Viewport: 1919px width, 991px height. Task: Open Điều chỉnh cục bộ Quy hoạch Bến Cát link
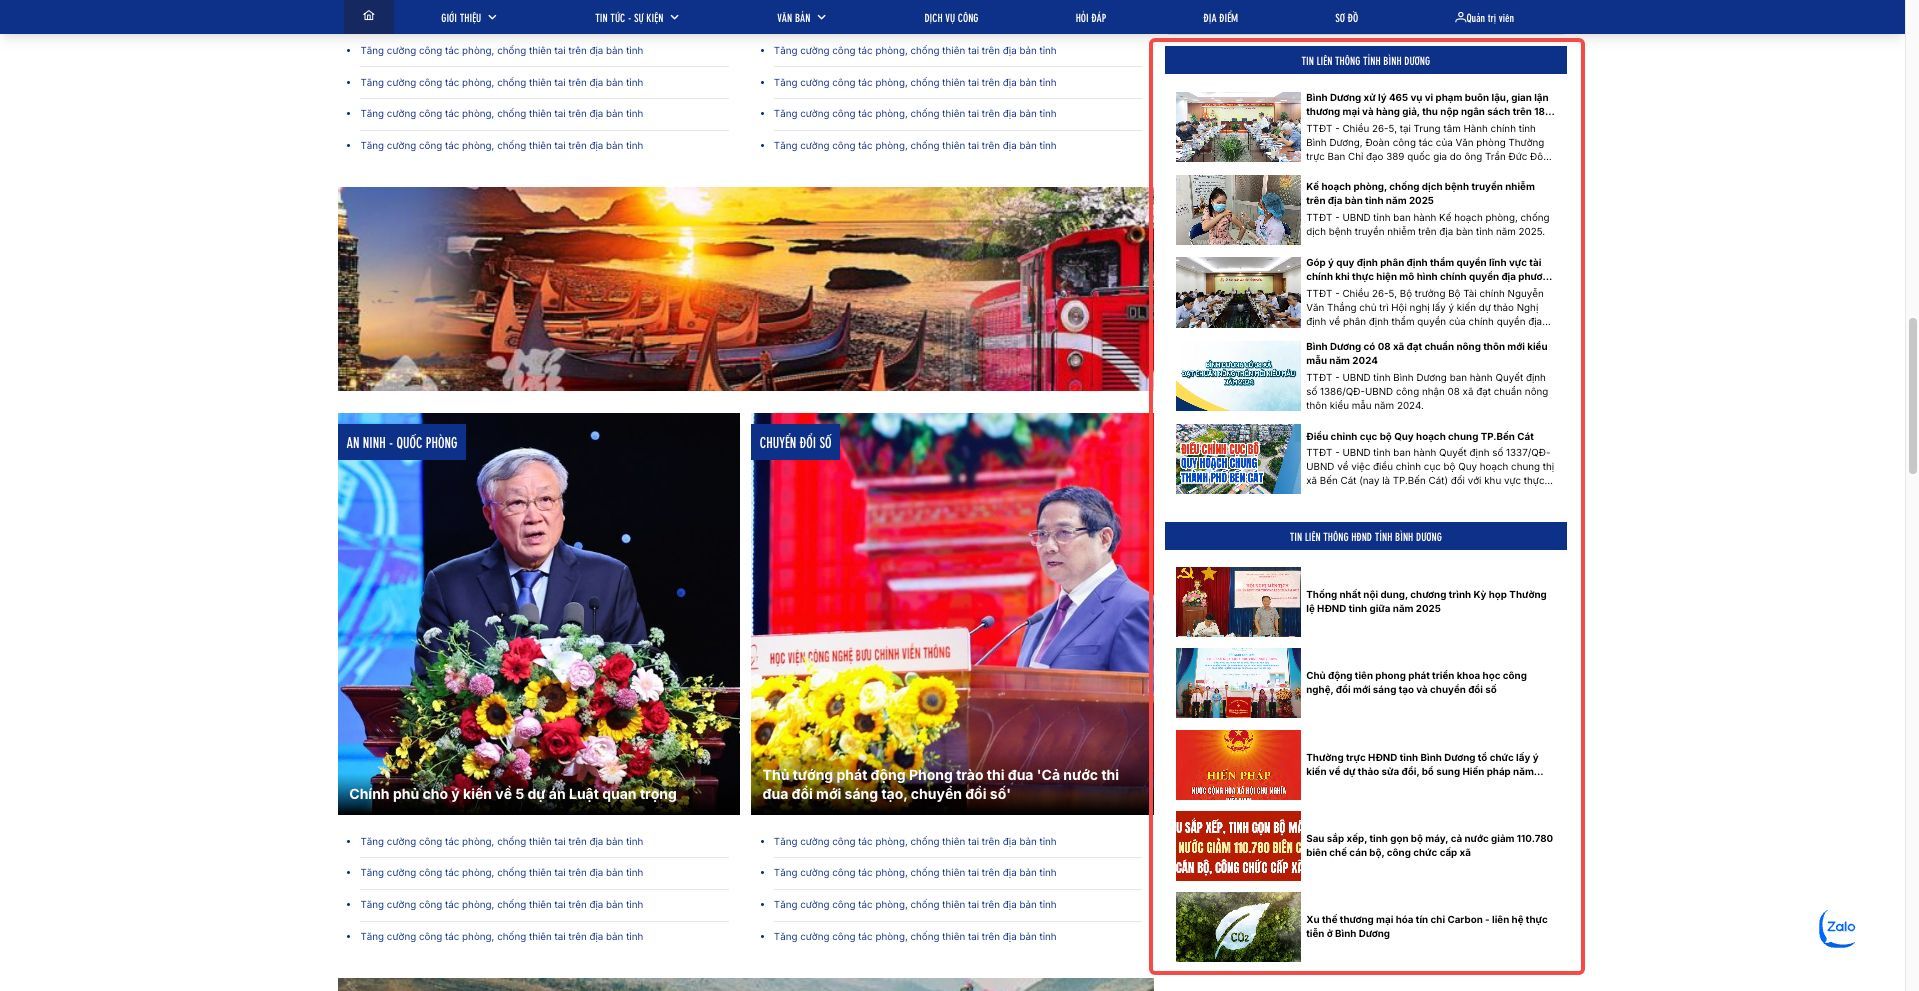pos(1419,436)
